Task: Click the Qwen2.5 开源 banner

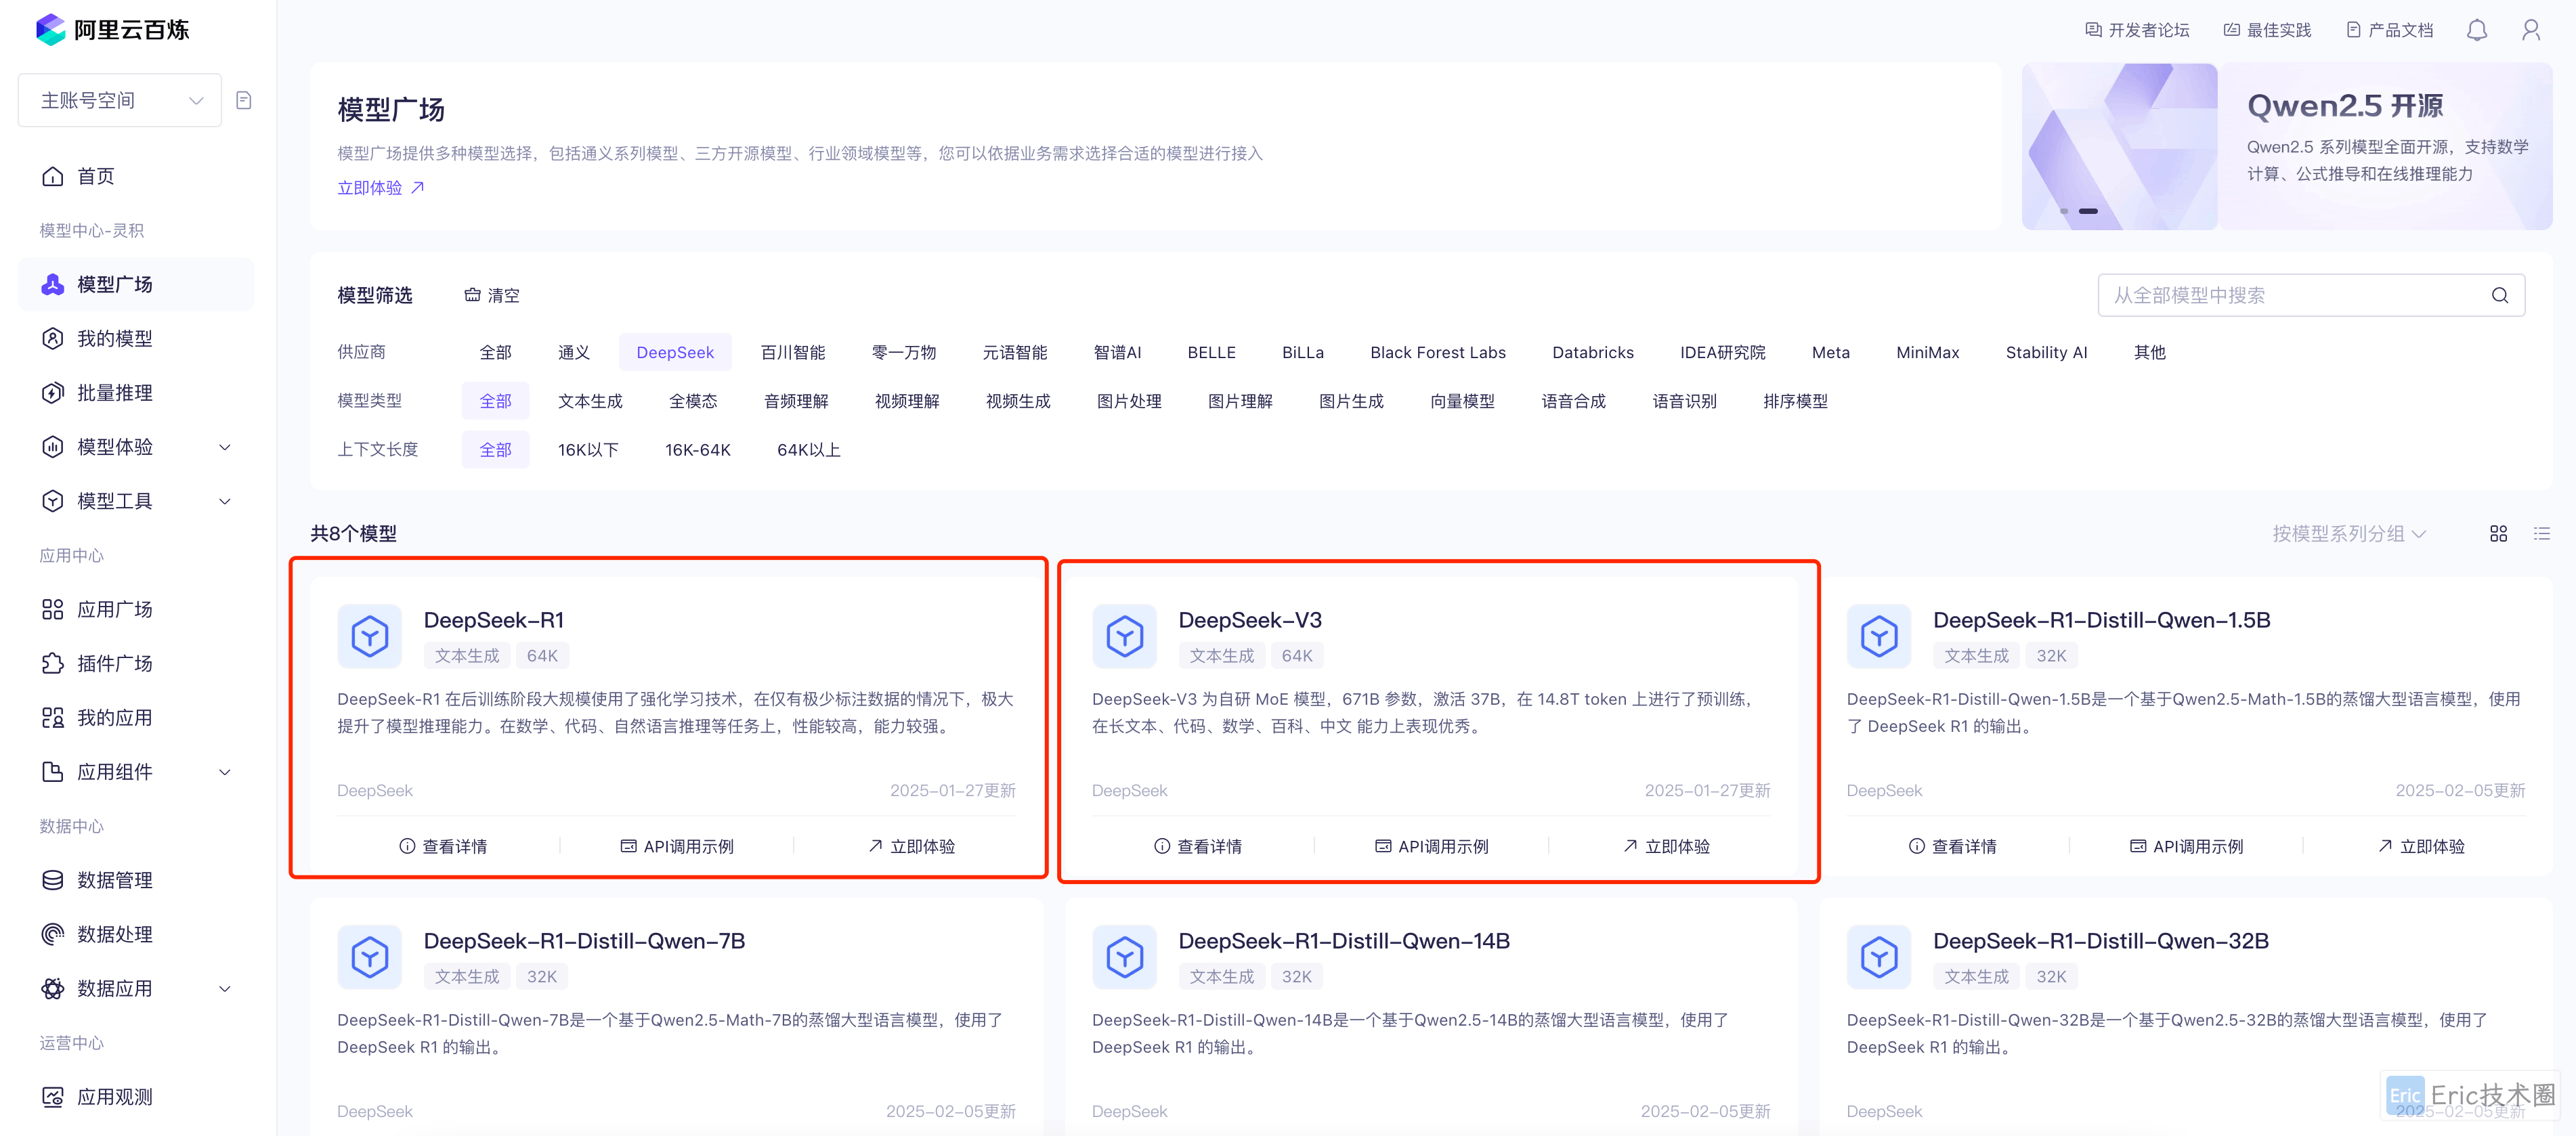Action: [x=2286, y=146]
